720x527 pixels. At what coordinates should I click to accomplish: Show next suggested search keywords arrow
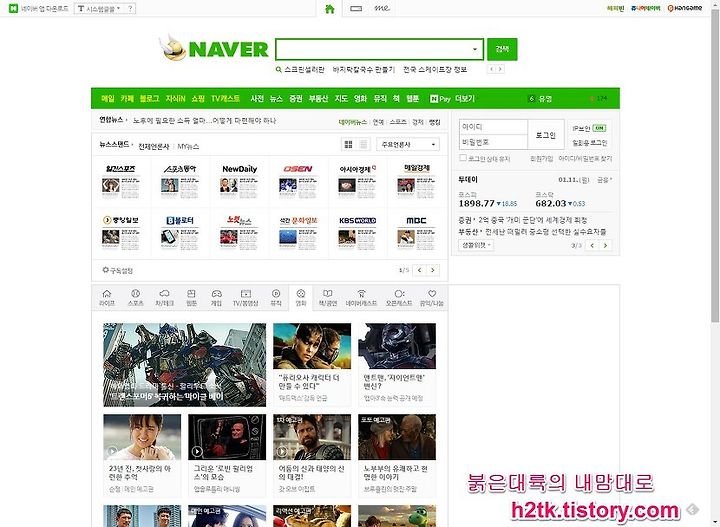tap(500, 69)
